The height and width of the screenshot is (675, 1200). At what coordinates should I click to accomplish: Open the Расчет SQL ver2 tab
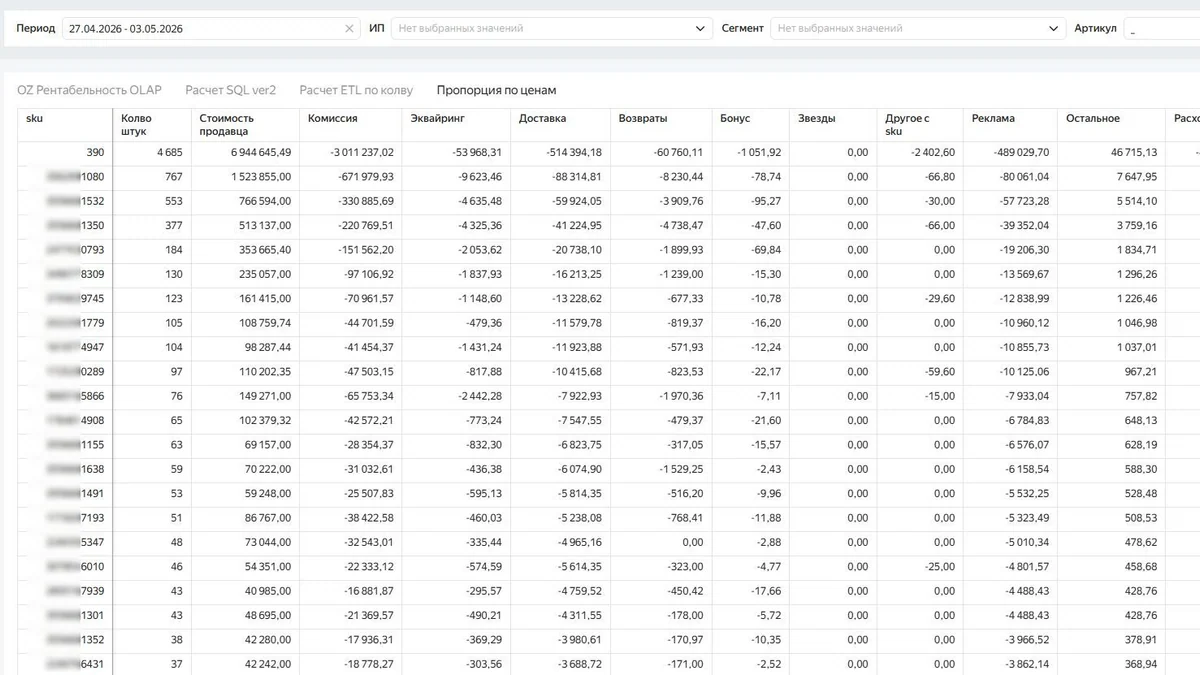tap(230, 90)
